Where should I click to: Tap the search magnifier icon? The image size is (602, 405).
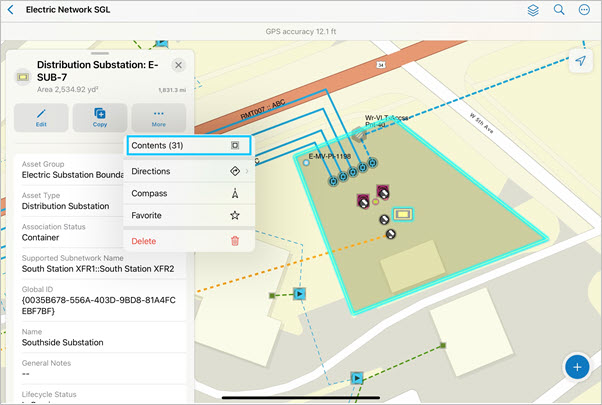pos(559,10)
